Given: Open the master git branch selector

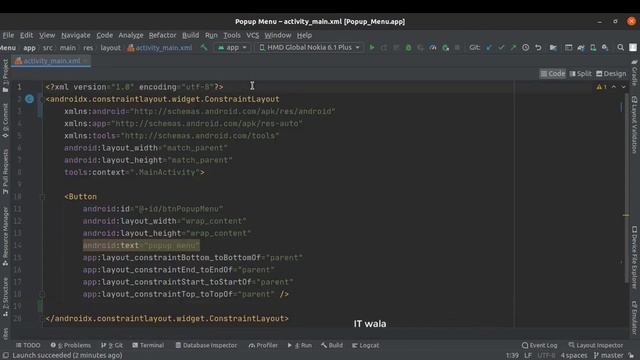Looking at the screenshot, I should point(609,356).
